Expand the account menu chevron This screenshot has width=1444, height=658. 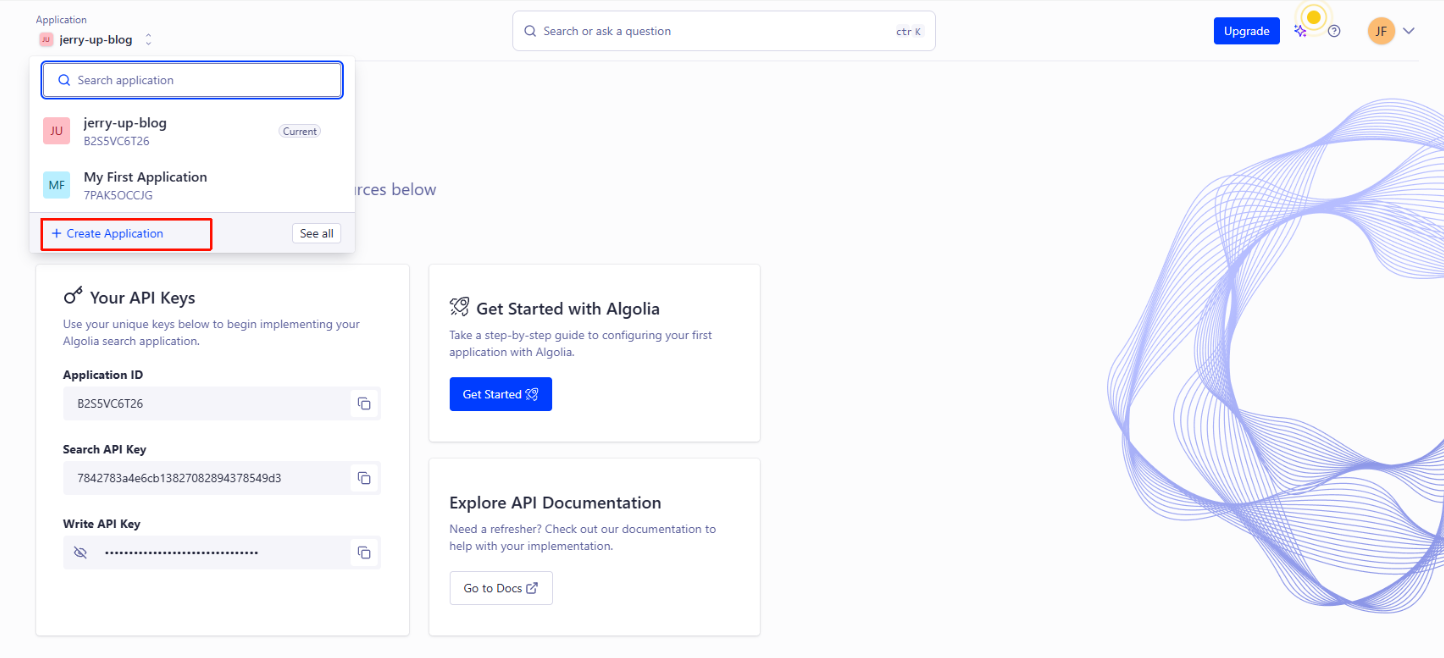coord(1409,31)
